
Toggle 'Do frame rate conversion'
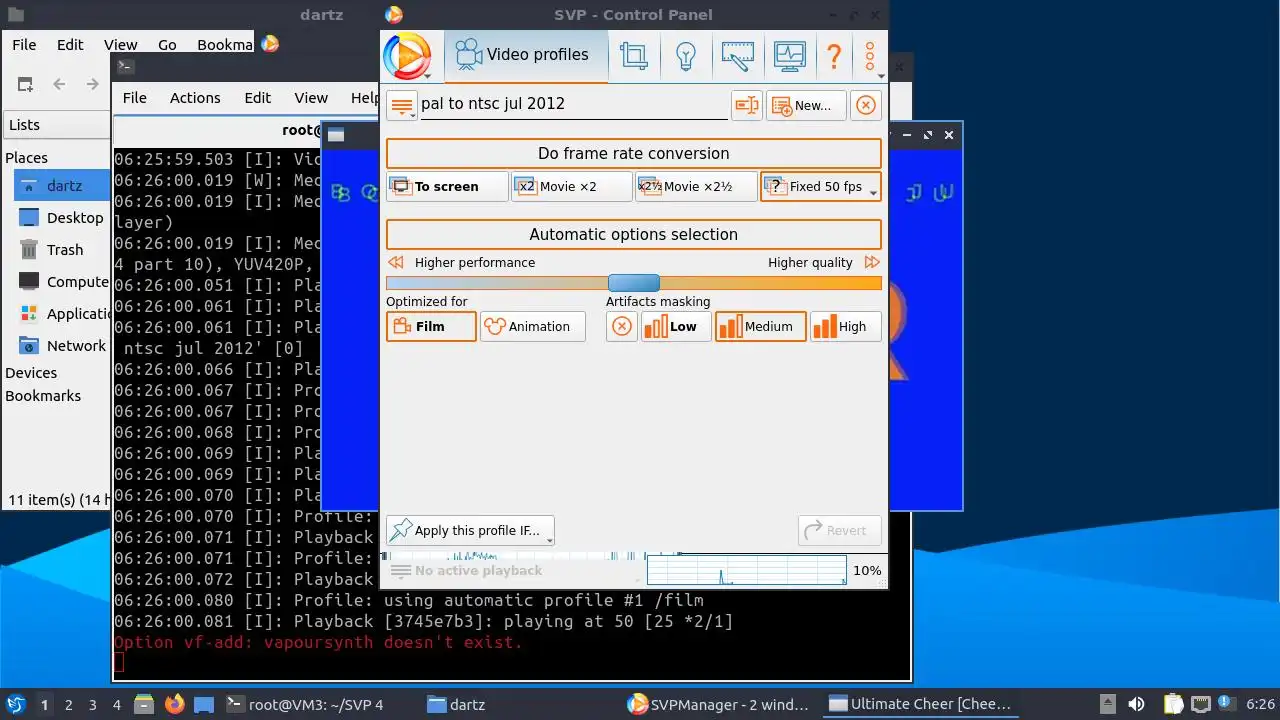633,153
